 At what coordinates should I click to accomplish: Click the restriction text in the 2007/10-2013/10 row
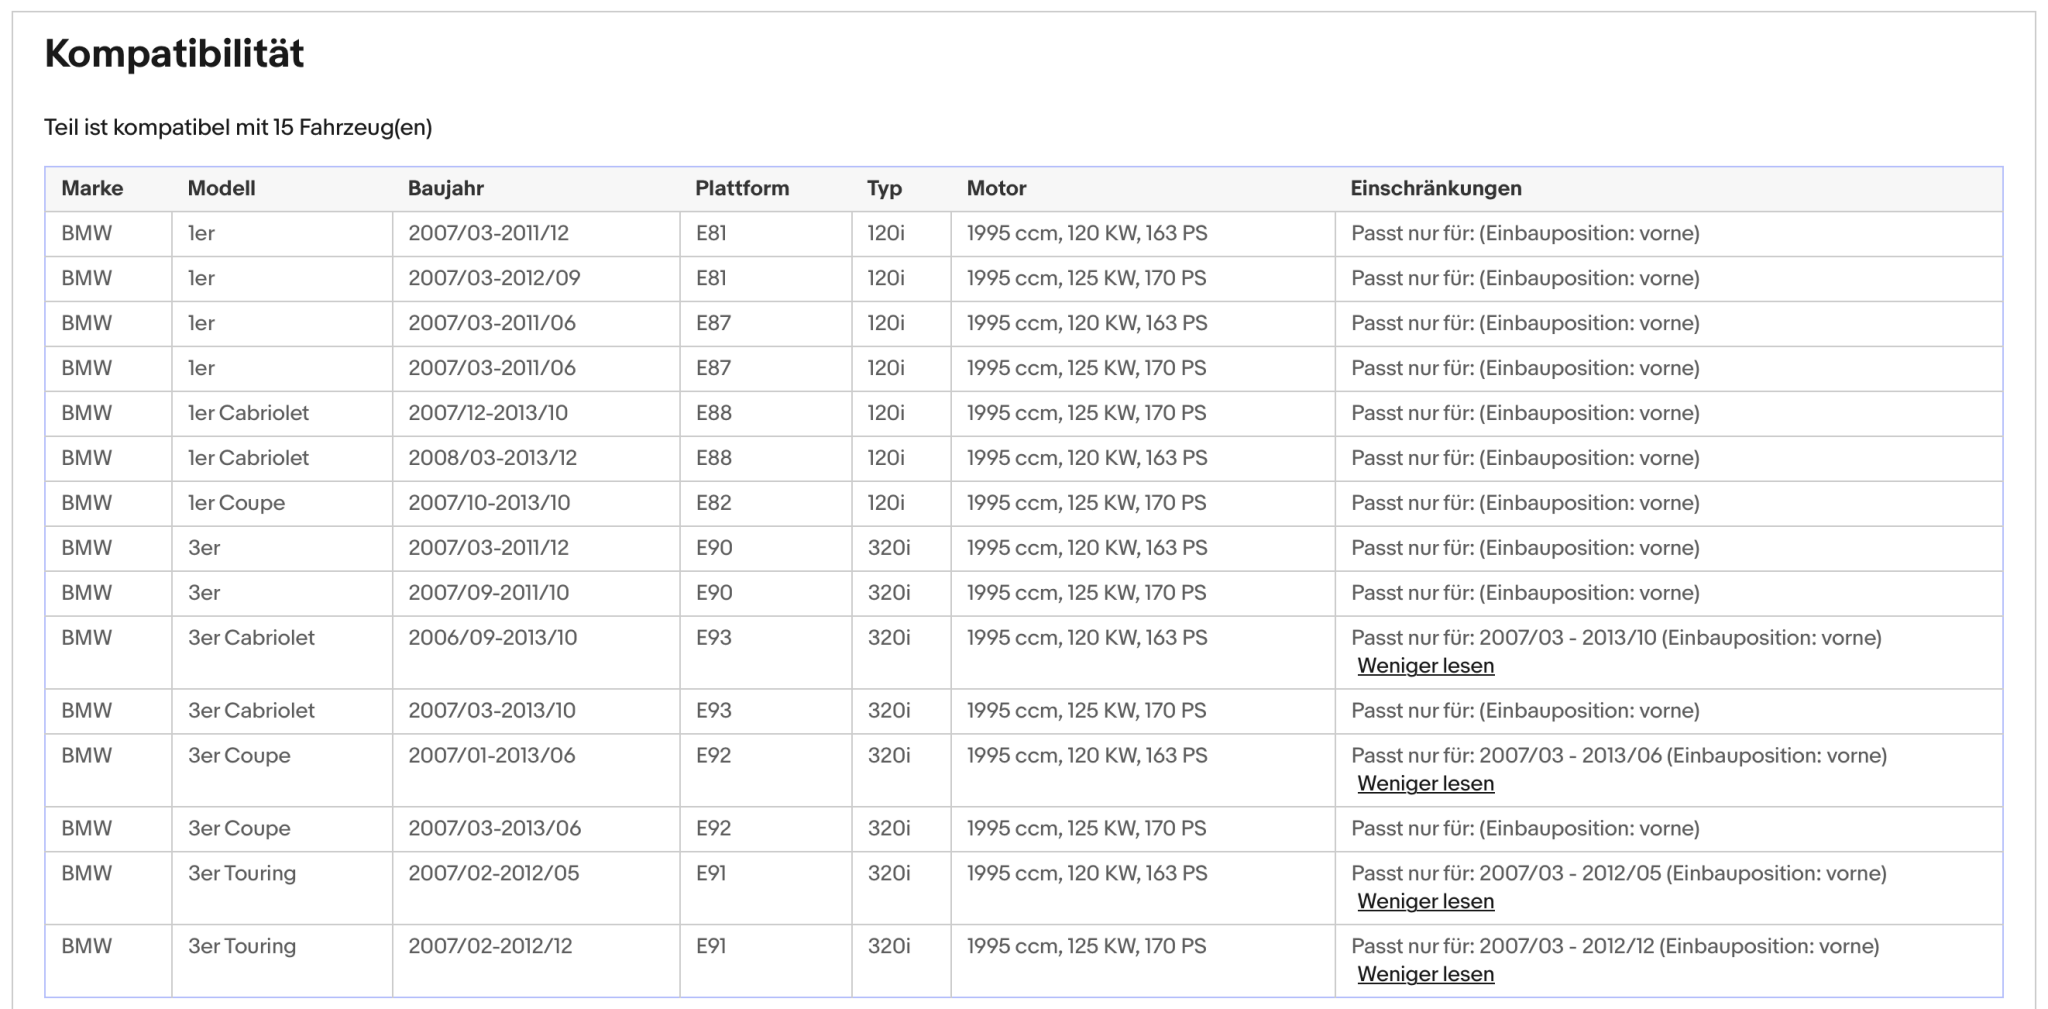pyautogui.click(x=1525, y=504)
